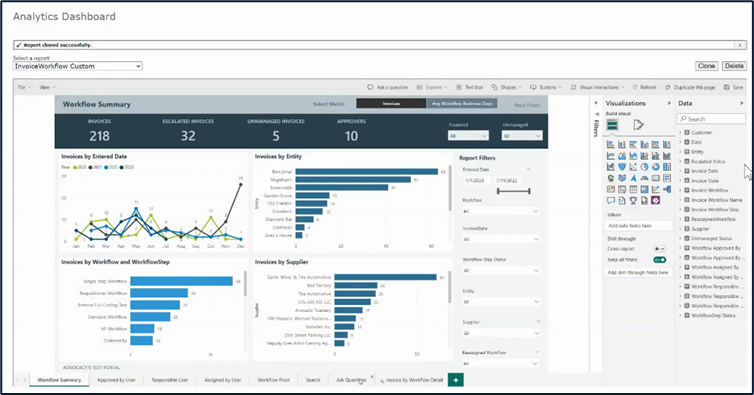Open the Supplier filter dropdown
Screen dimensions: 754x395
500,333
